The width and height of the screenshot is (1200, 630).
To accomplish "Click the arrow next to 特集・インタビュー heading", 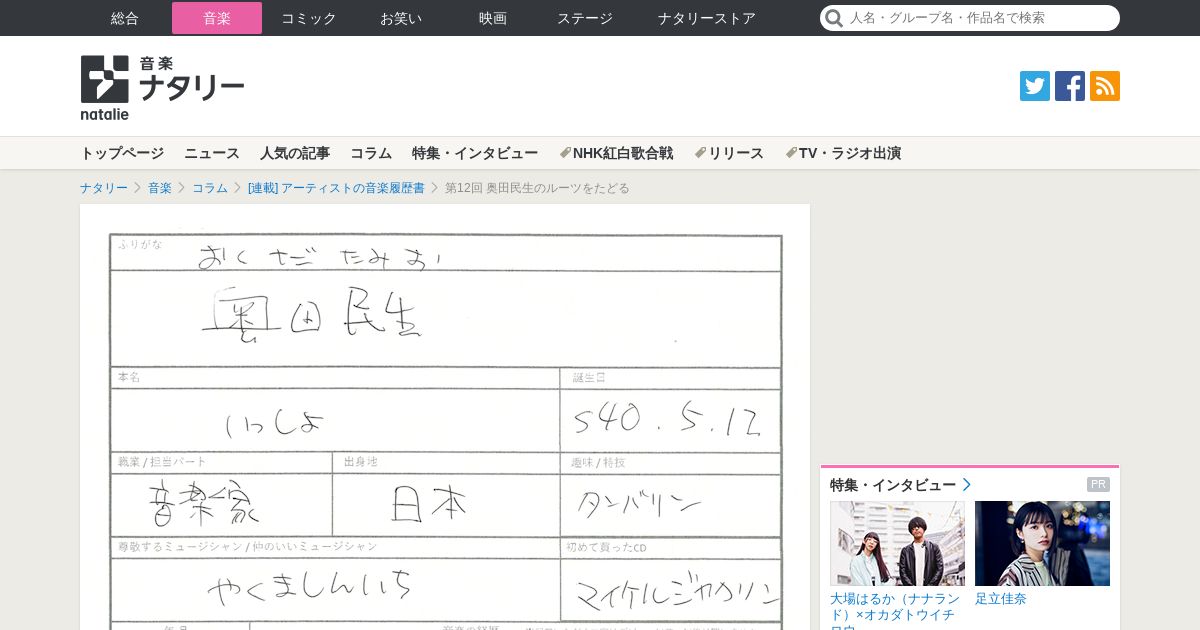I will pos(966,485).
